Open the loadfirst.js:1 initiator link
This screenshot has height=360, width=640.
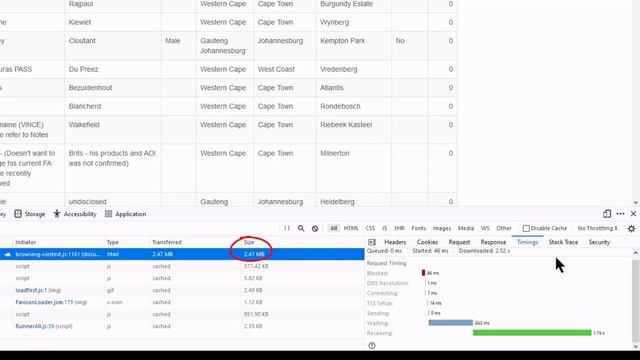click(31, 290)
